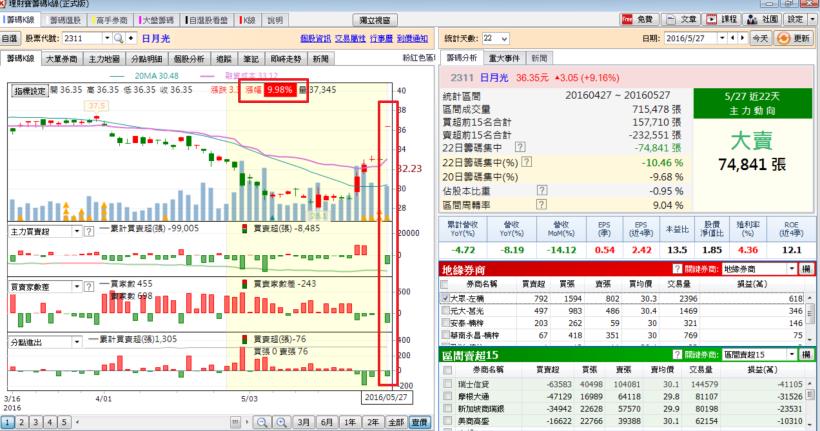Click the chart scrollbar grip handle
Image resolution: width=820 pixels, height=431 pixels.
click(235, 422)
